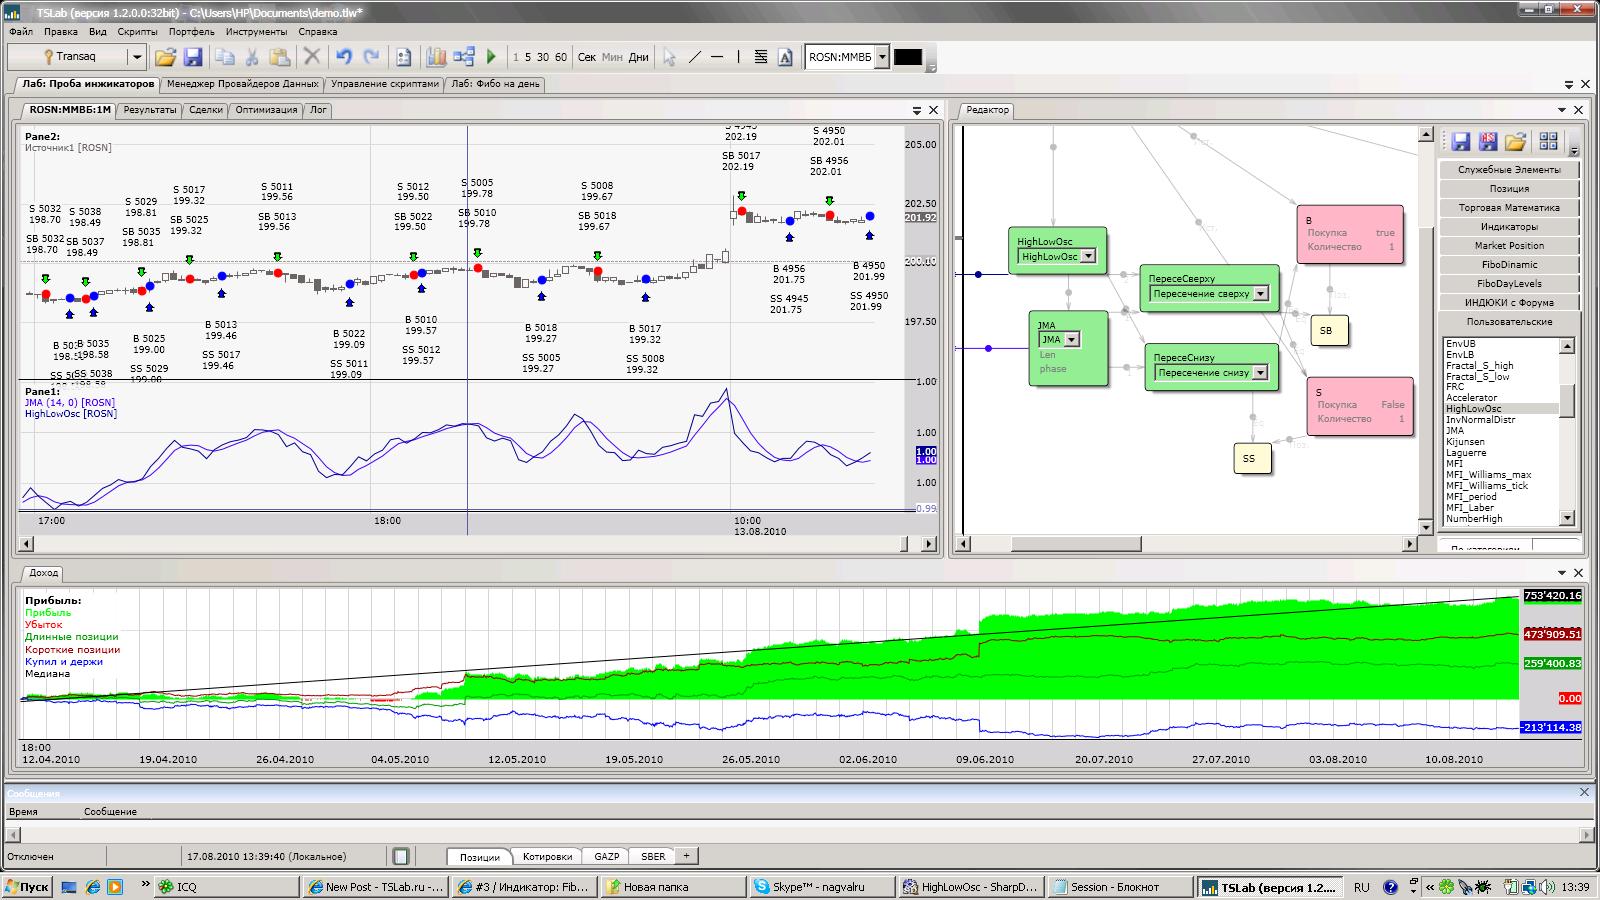This screenshot has height=900, width=1600.
Task: Set the chart interval to 30
Action: click(543, 57)
